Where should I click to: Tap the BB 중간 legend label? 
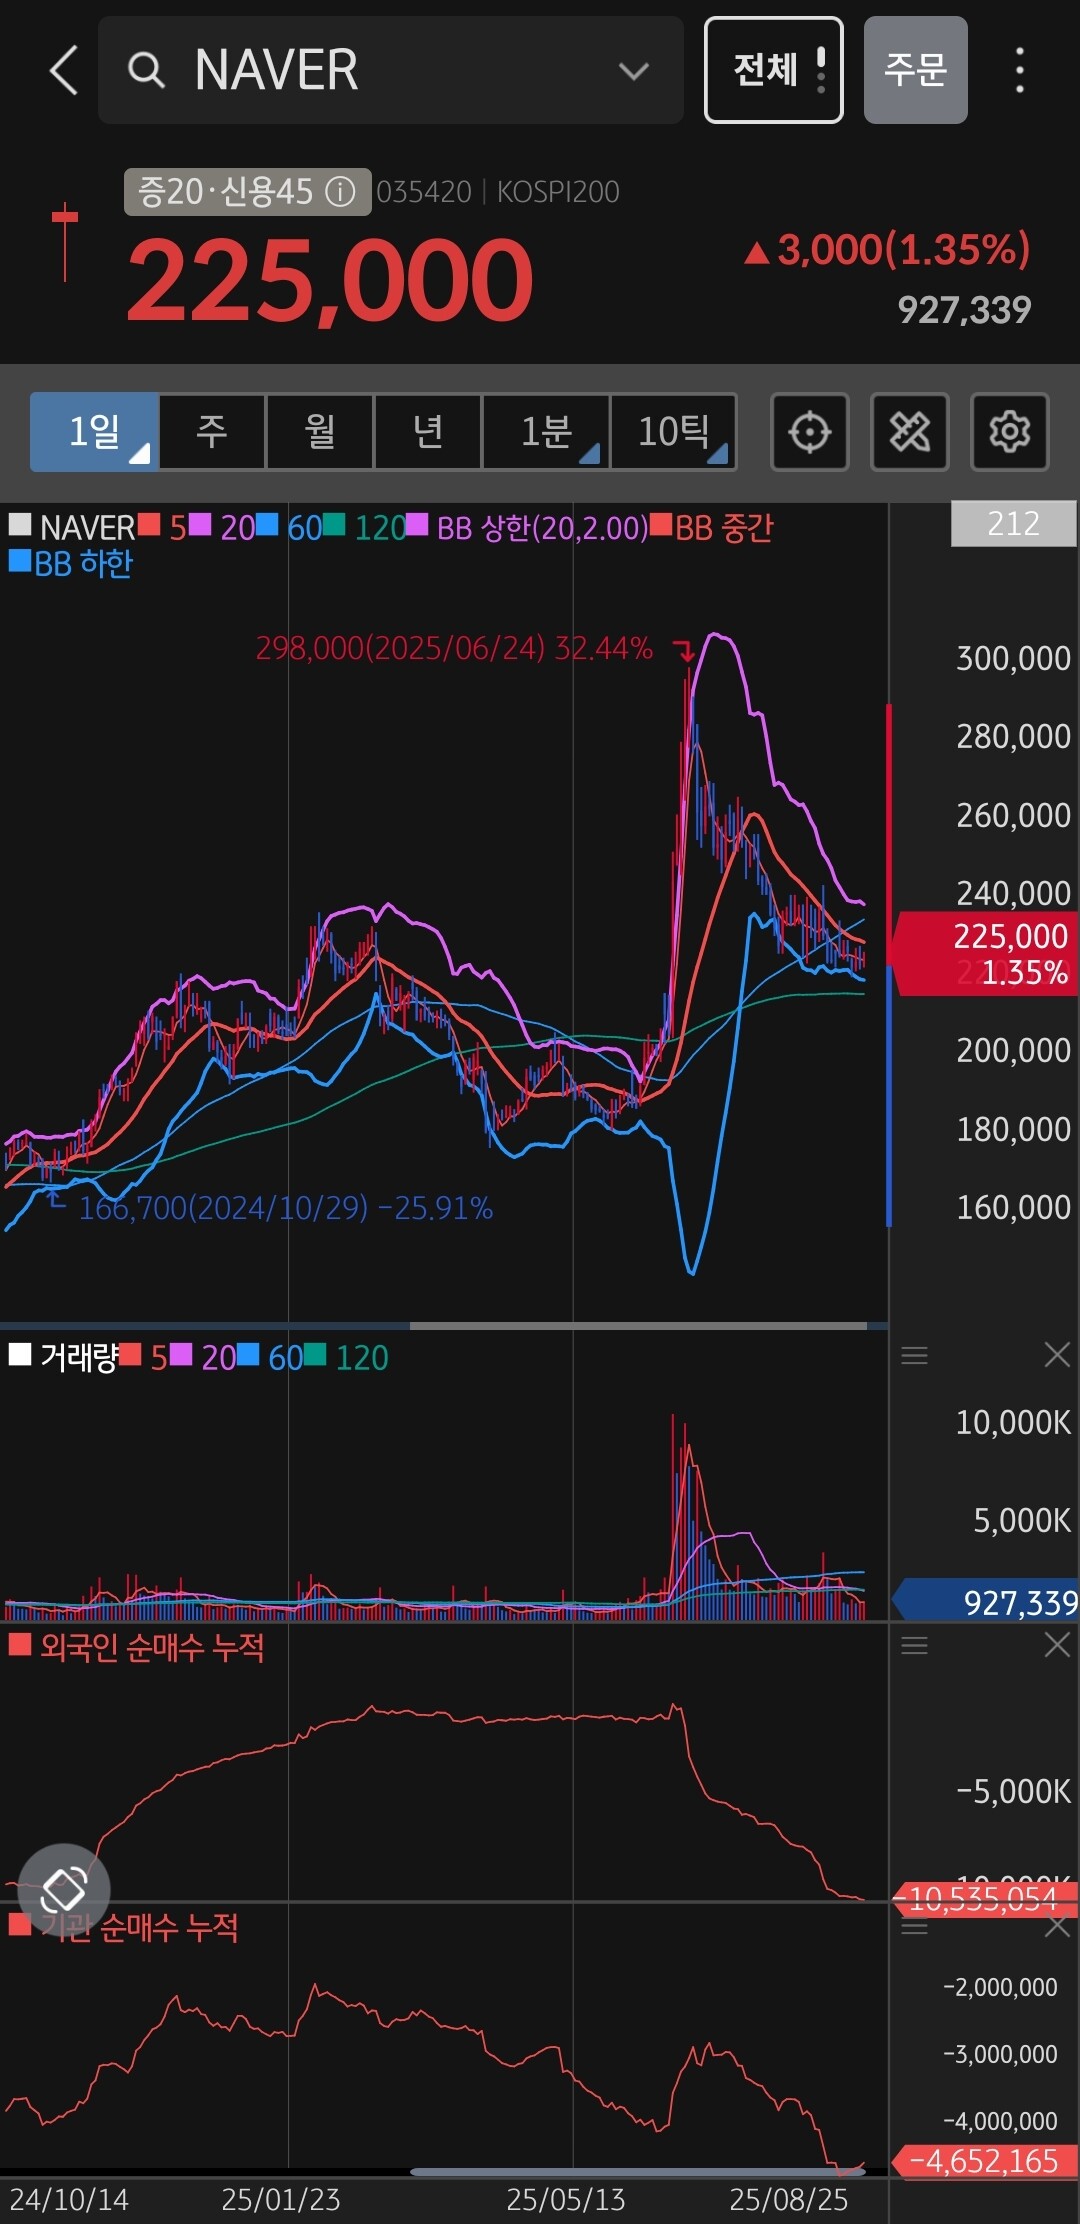[x=724, y=528]
